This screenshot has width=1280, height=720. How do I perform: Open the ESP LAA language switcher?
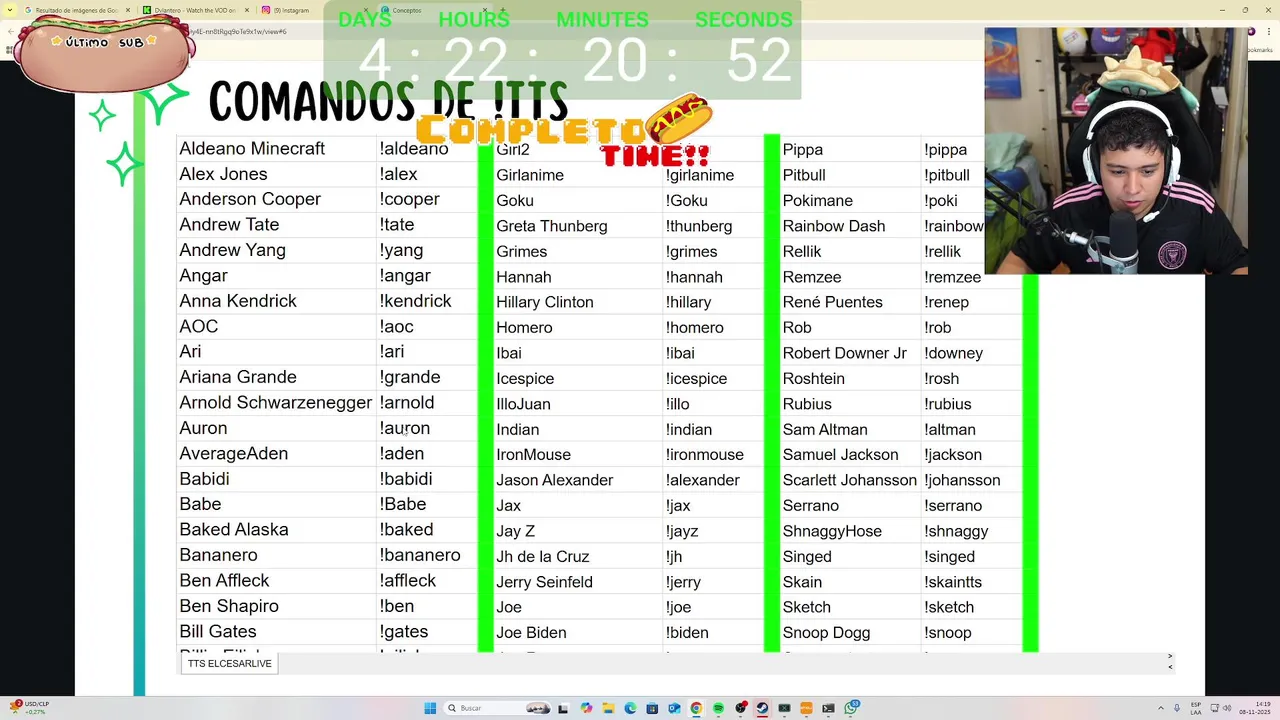tap(1195, 708)
